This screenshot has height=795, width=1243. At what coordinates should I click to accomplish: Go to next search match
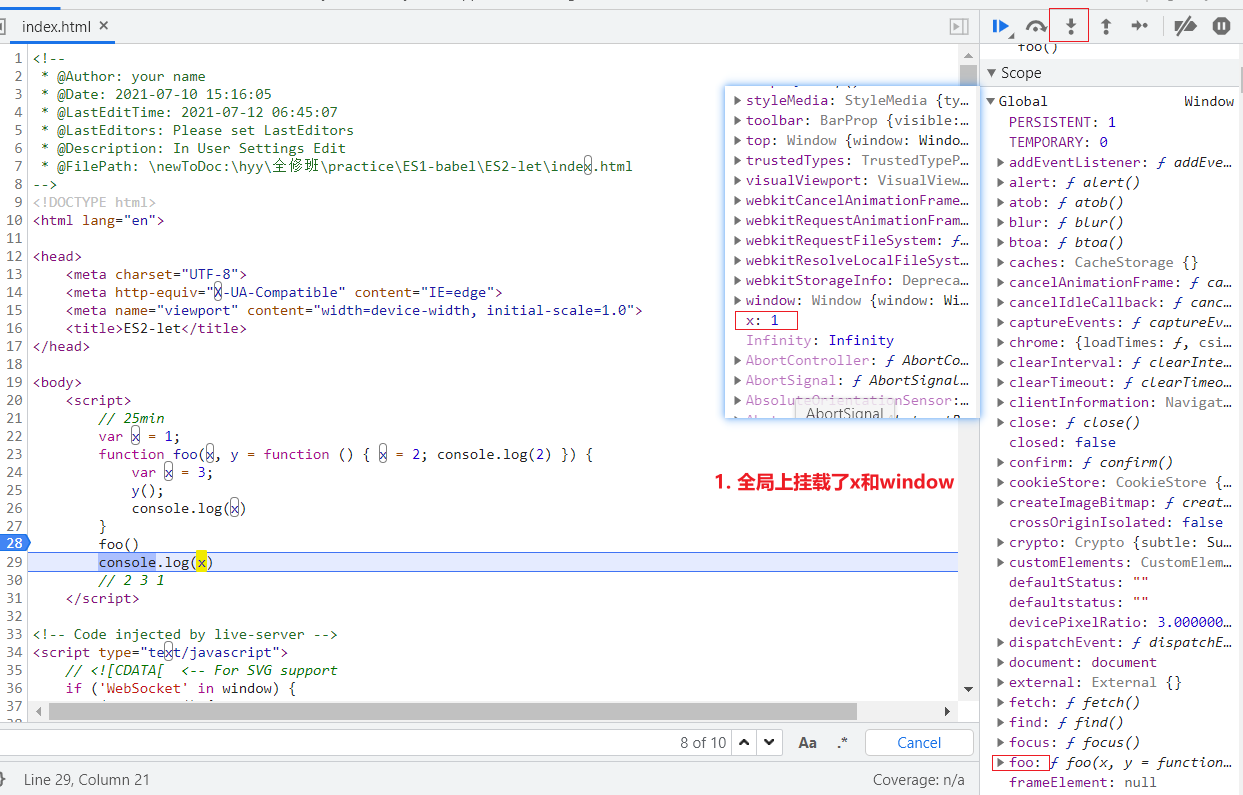click(769, 743)
